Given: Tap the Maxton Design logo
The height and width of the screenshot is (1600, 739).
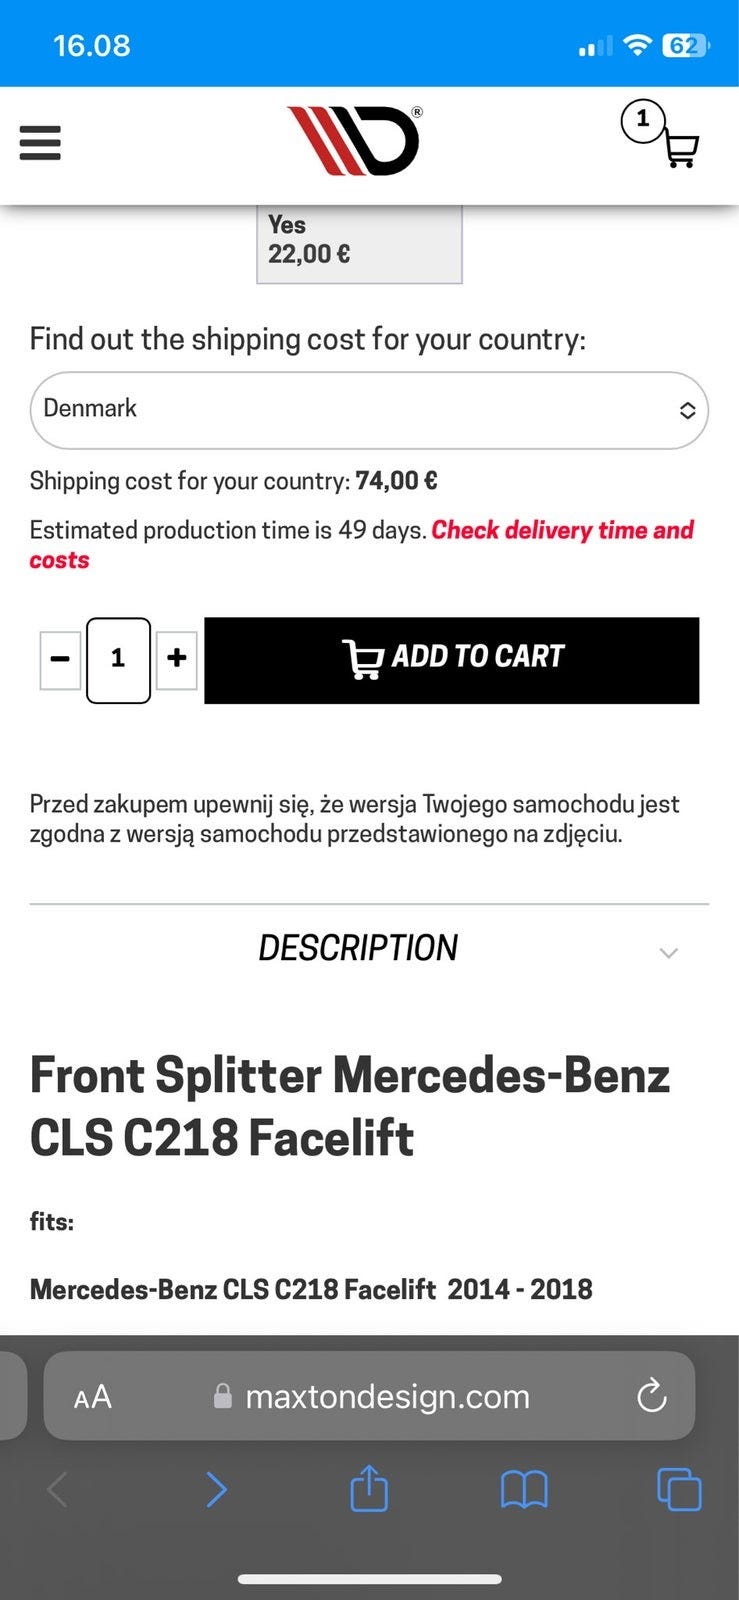Looking at the screenshot, I should coord(354,141).
